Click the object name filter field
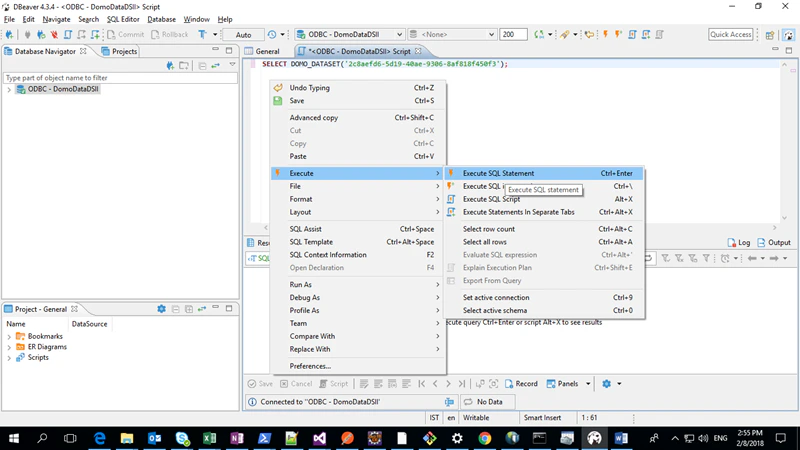Viewport: 800px width, 450px height. (x=120, y=78)
